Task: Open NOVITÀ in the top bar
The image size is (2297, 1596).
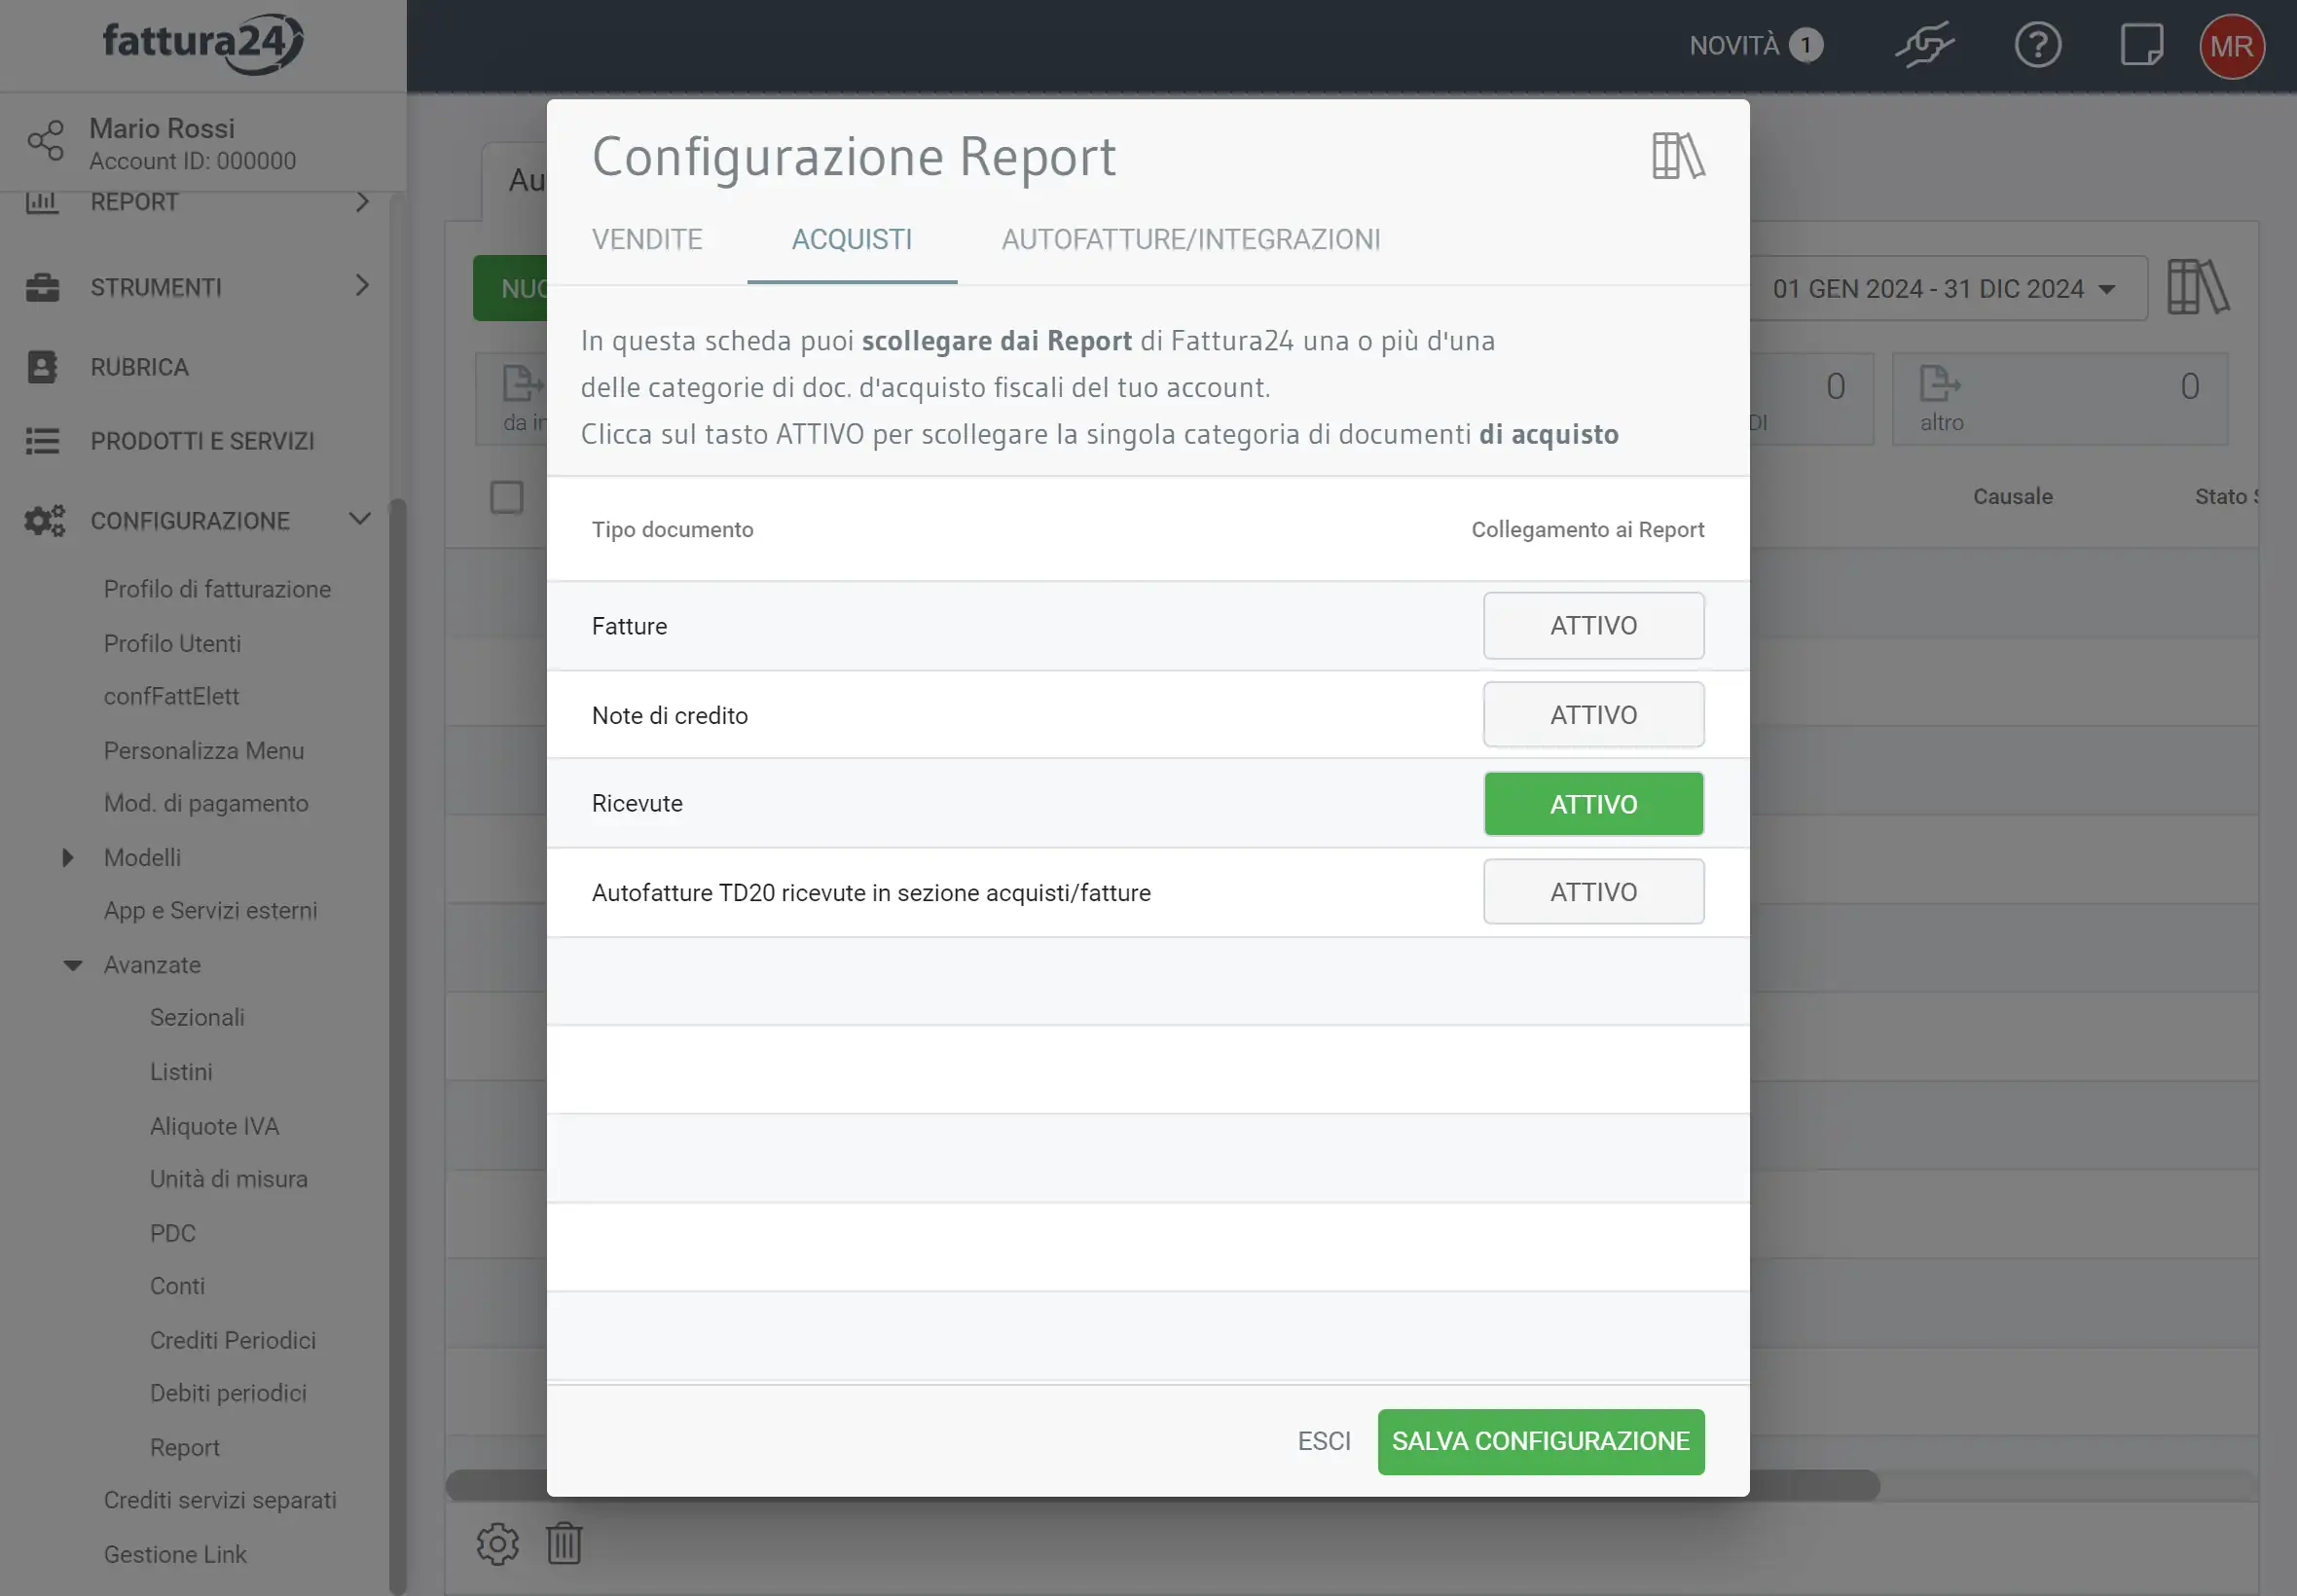Action: 1734,46
